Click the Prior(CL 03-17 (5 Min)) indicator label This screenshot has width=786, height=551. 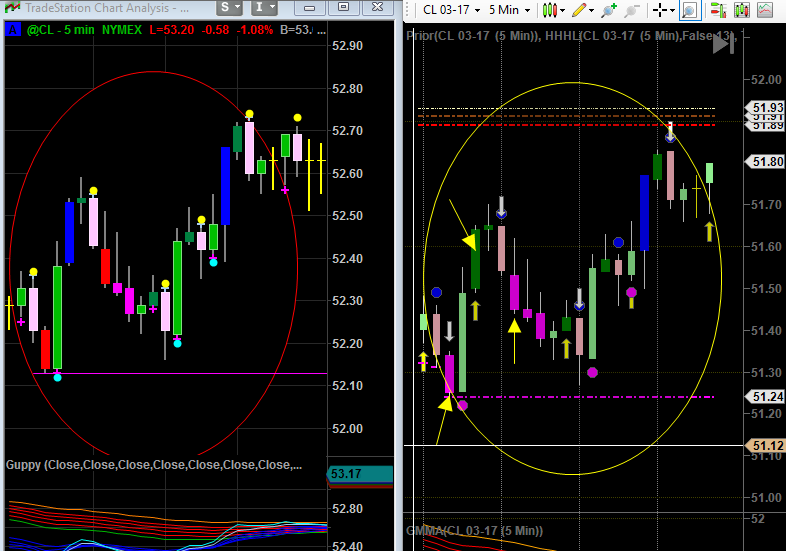tap(473, 36)
